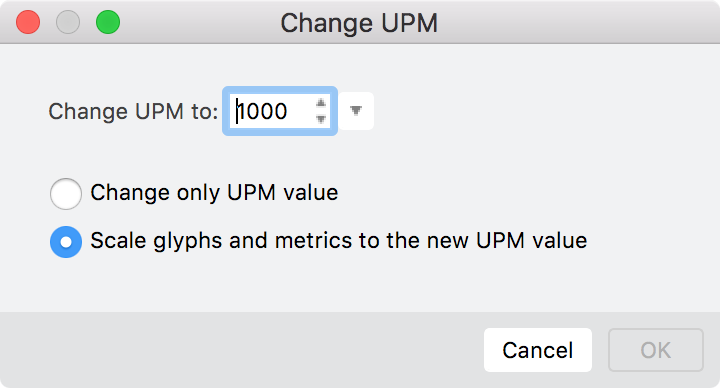
Task: Decrease UPM with the stepper down arrow
Action: coord(321,119)
